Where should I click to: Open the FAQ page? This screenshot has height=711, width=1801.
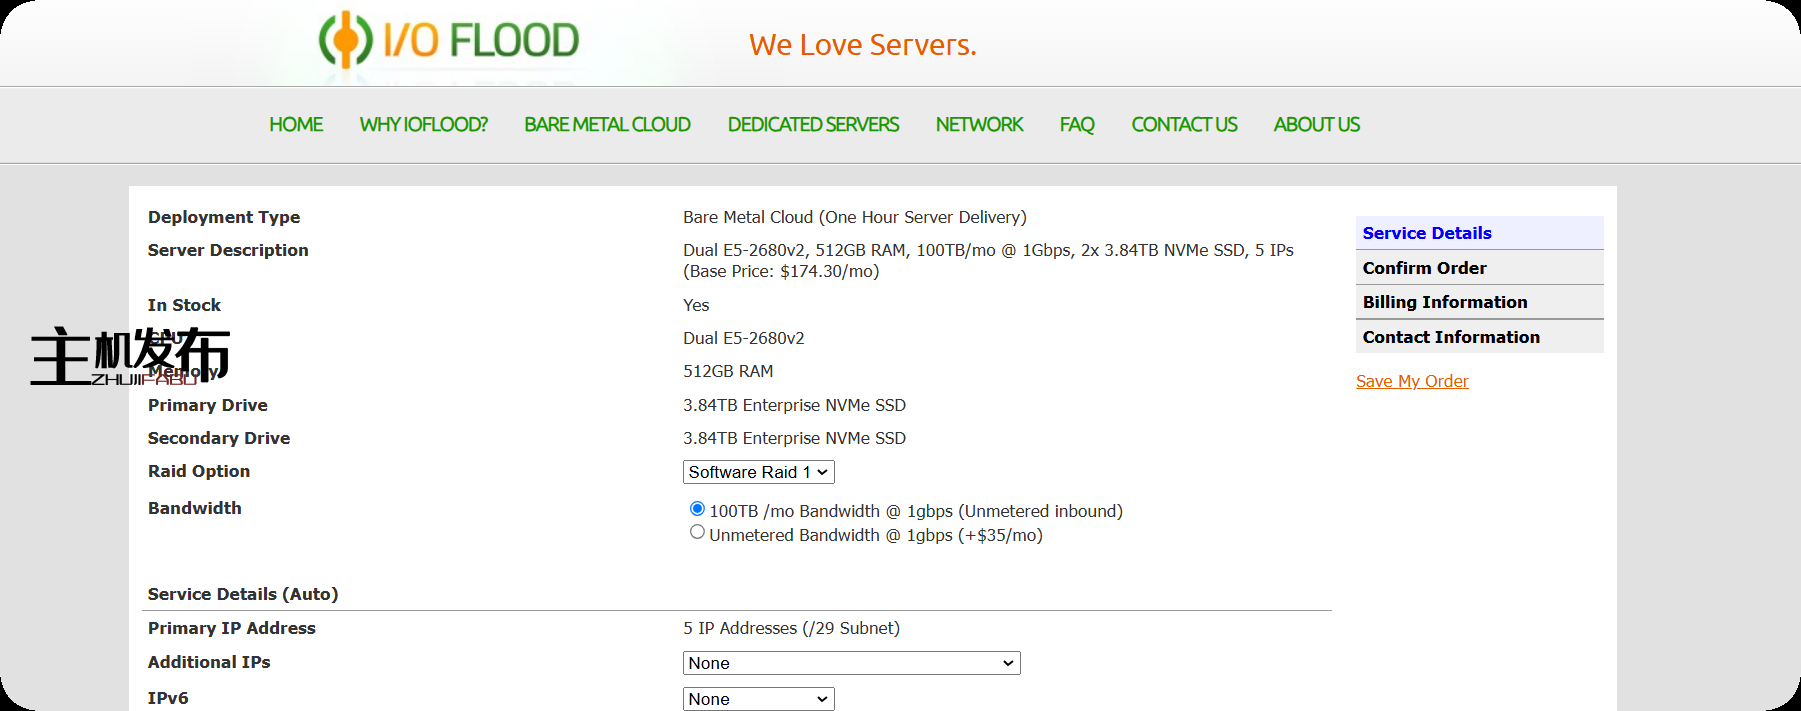pos(1077,125)
